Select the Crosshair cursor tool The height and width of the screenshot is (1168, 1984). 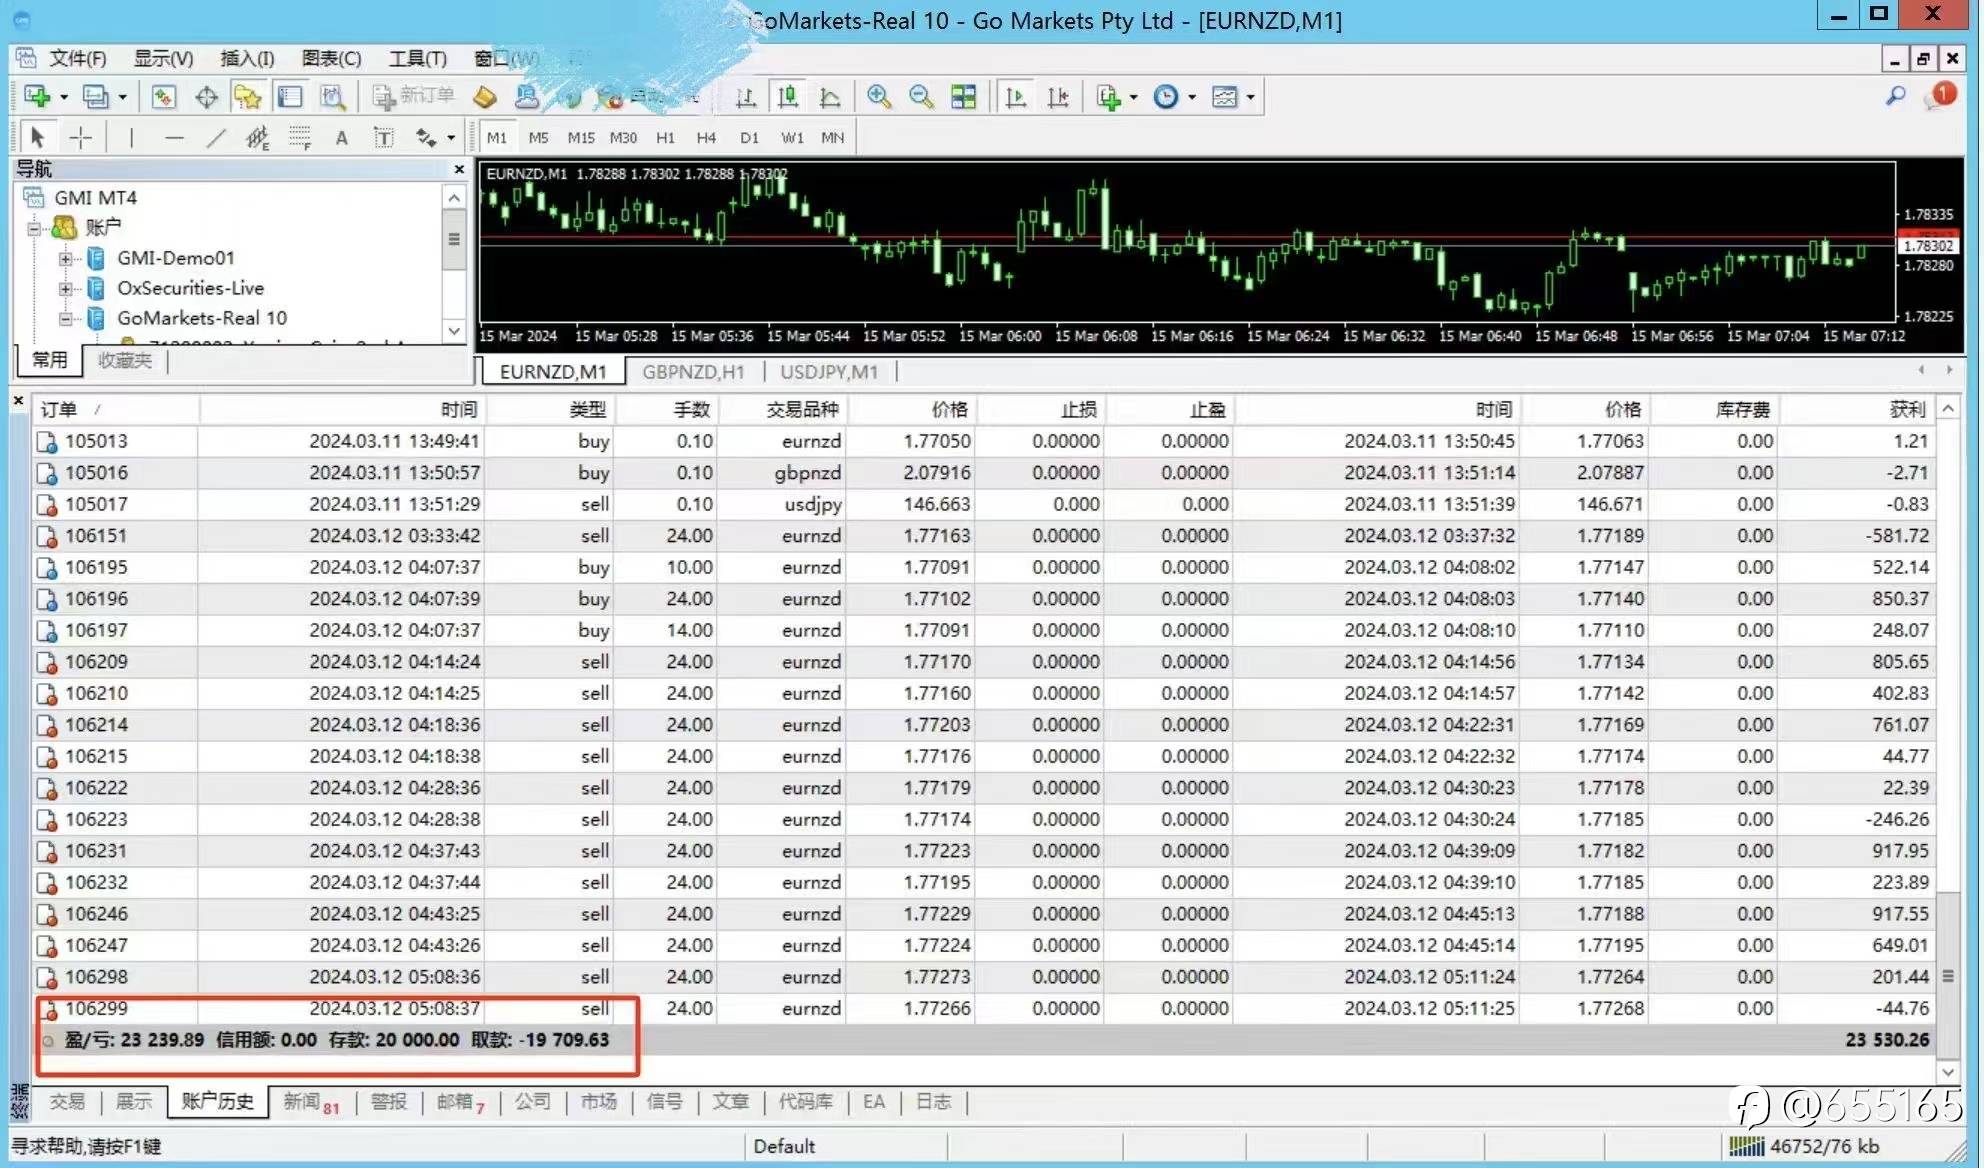[81, 138]
